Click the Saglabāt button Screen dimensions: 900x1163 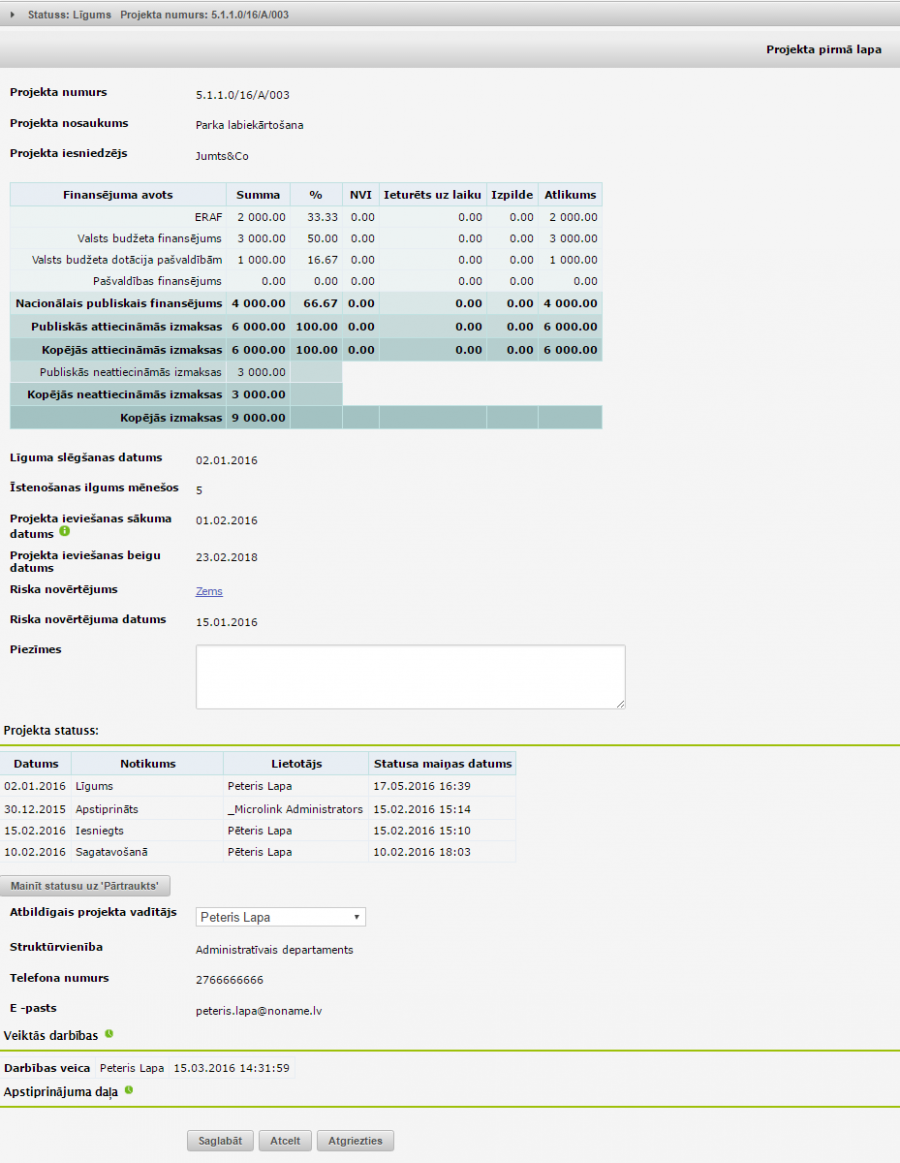220,1141
